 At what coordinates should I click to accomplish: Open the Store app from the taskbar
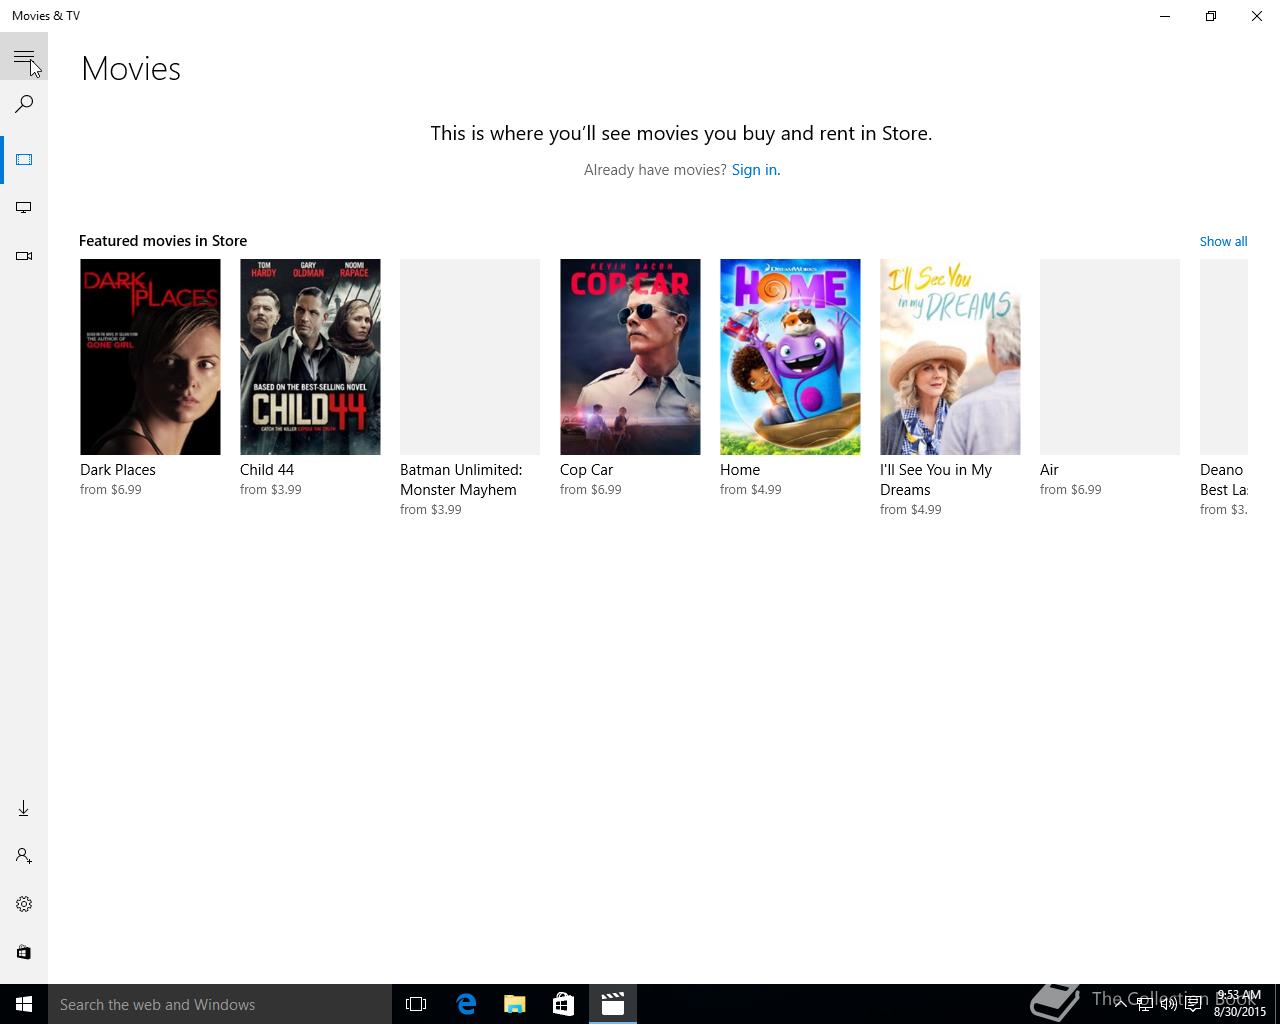(x=564, y=1004)
